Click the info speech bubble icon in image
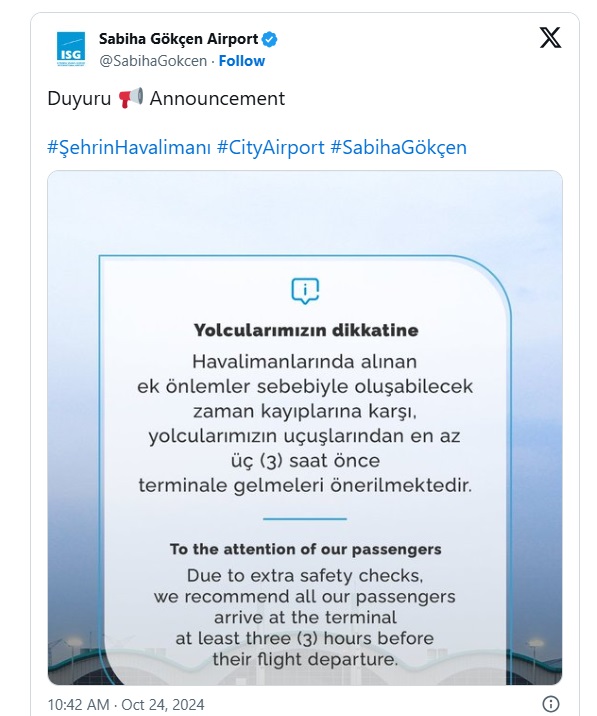This screenshot has width=597, height=716. [305, 290]
